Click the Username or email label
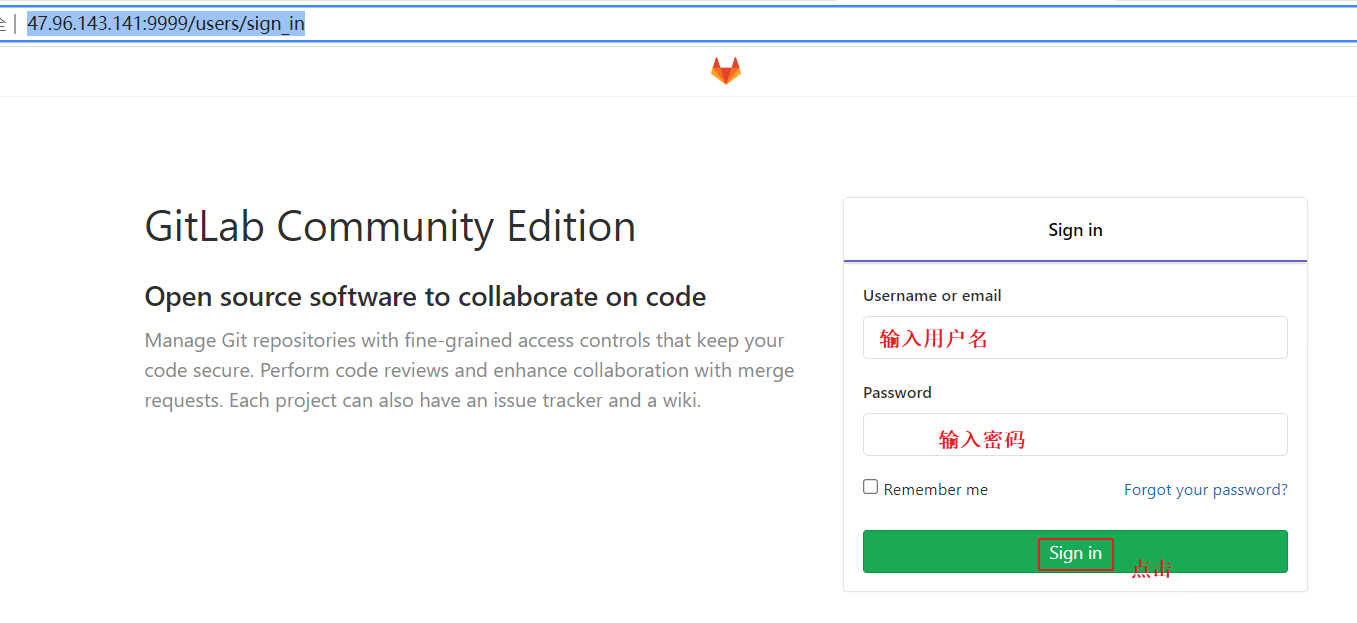The height and width of the screenshot is (623, 1357). (x=932, y=296)
